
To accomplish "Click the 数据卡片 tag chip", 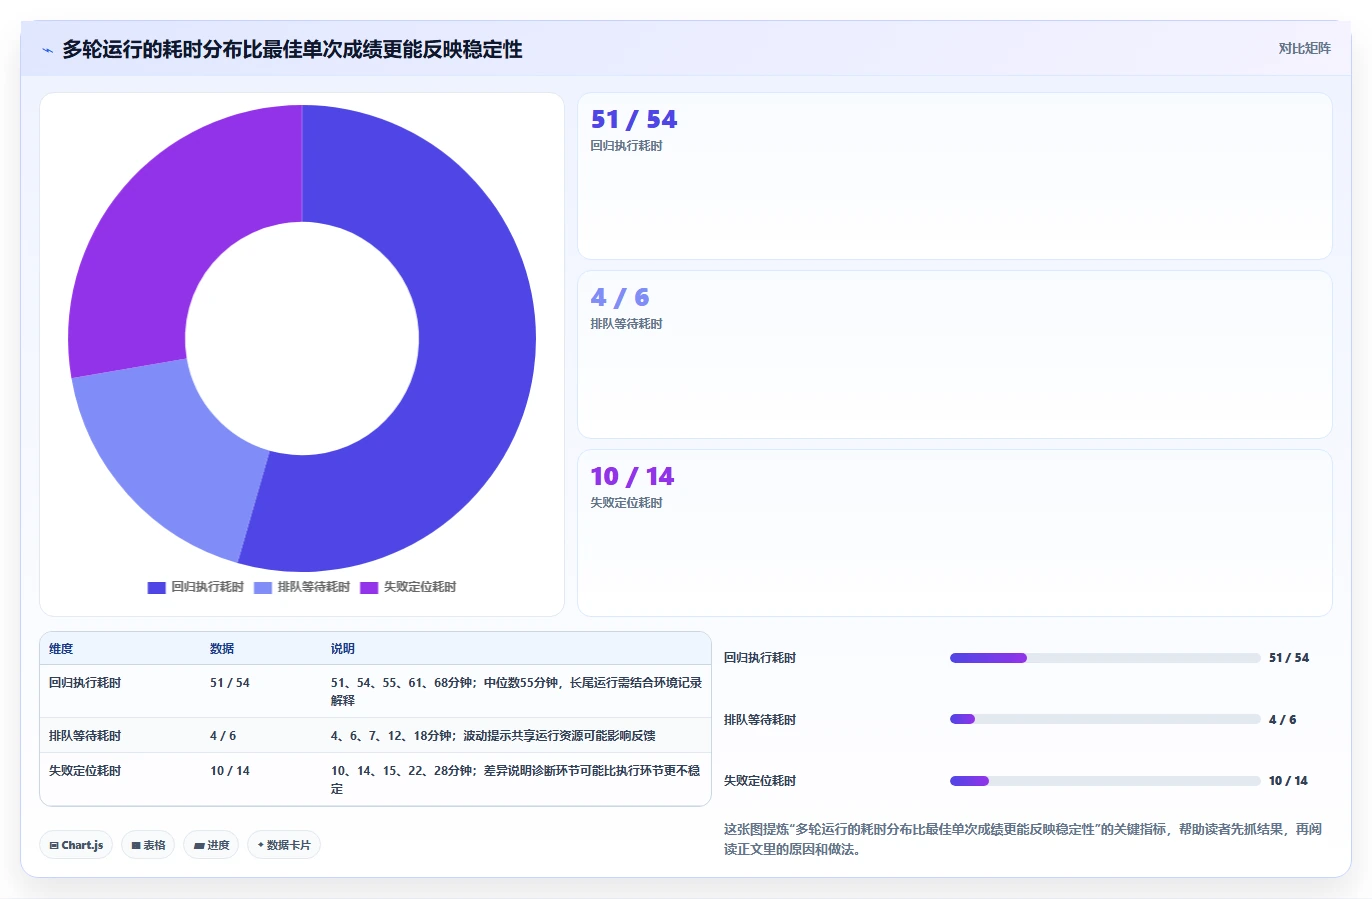I will 284,845.
